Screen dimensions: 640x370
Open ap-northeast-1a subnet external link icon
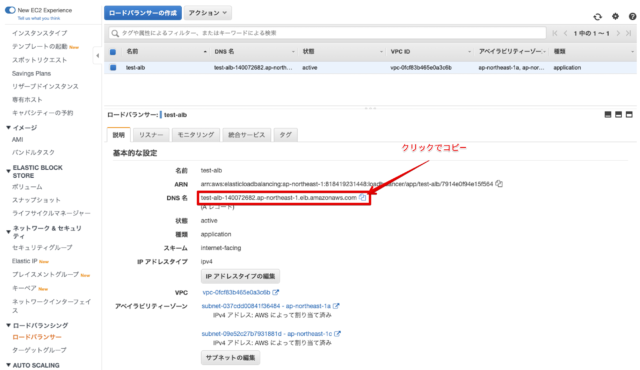tap(336, 306)
